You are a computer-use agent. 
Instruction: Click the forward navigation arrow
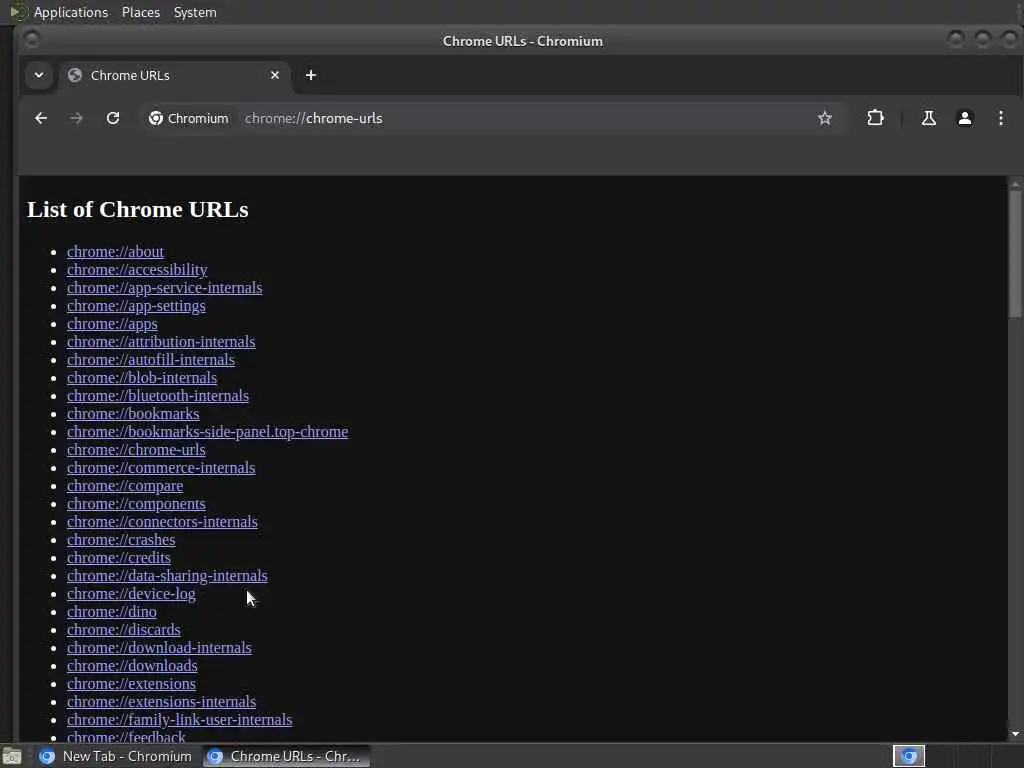point(76,118)
